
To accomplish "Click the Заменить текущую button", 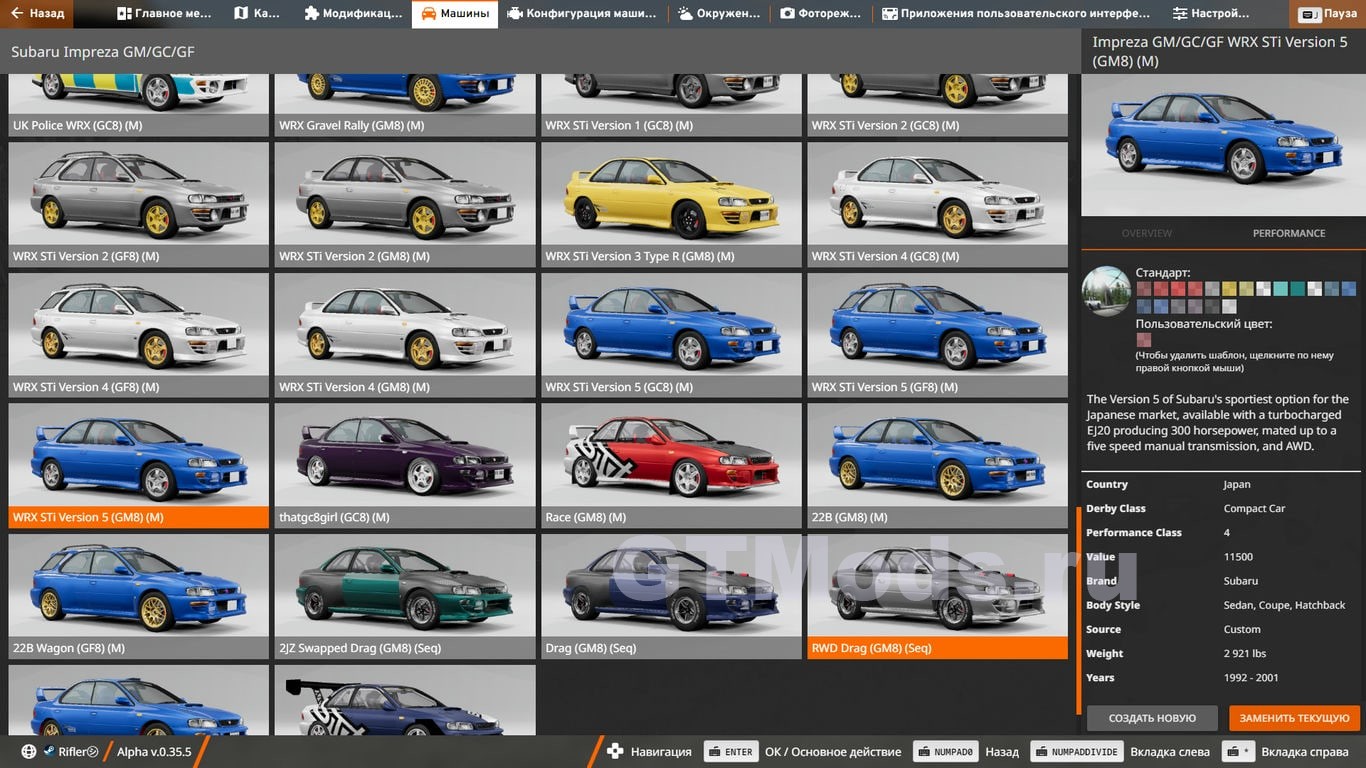I will click(x=1295, y=718).
